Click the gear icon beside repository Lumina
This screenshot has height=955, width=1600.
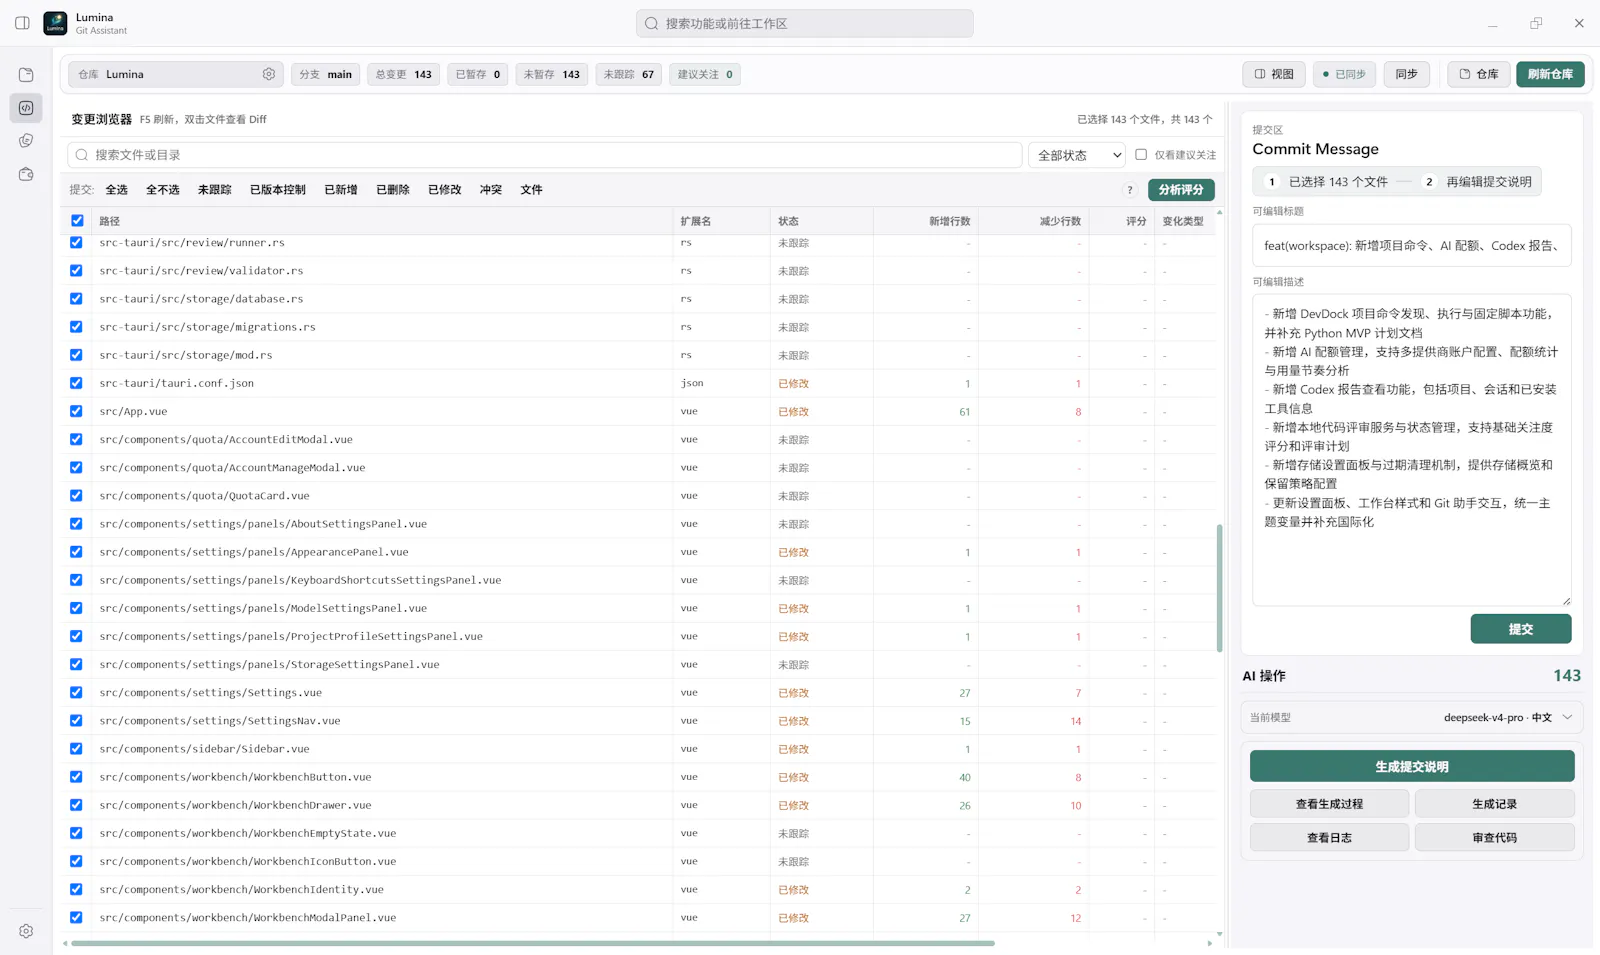269,74
